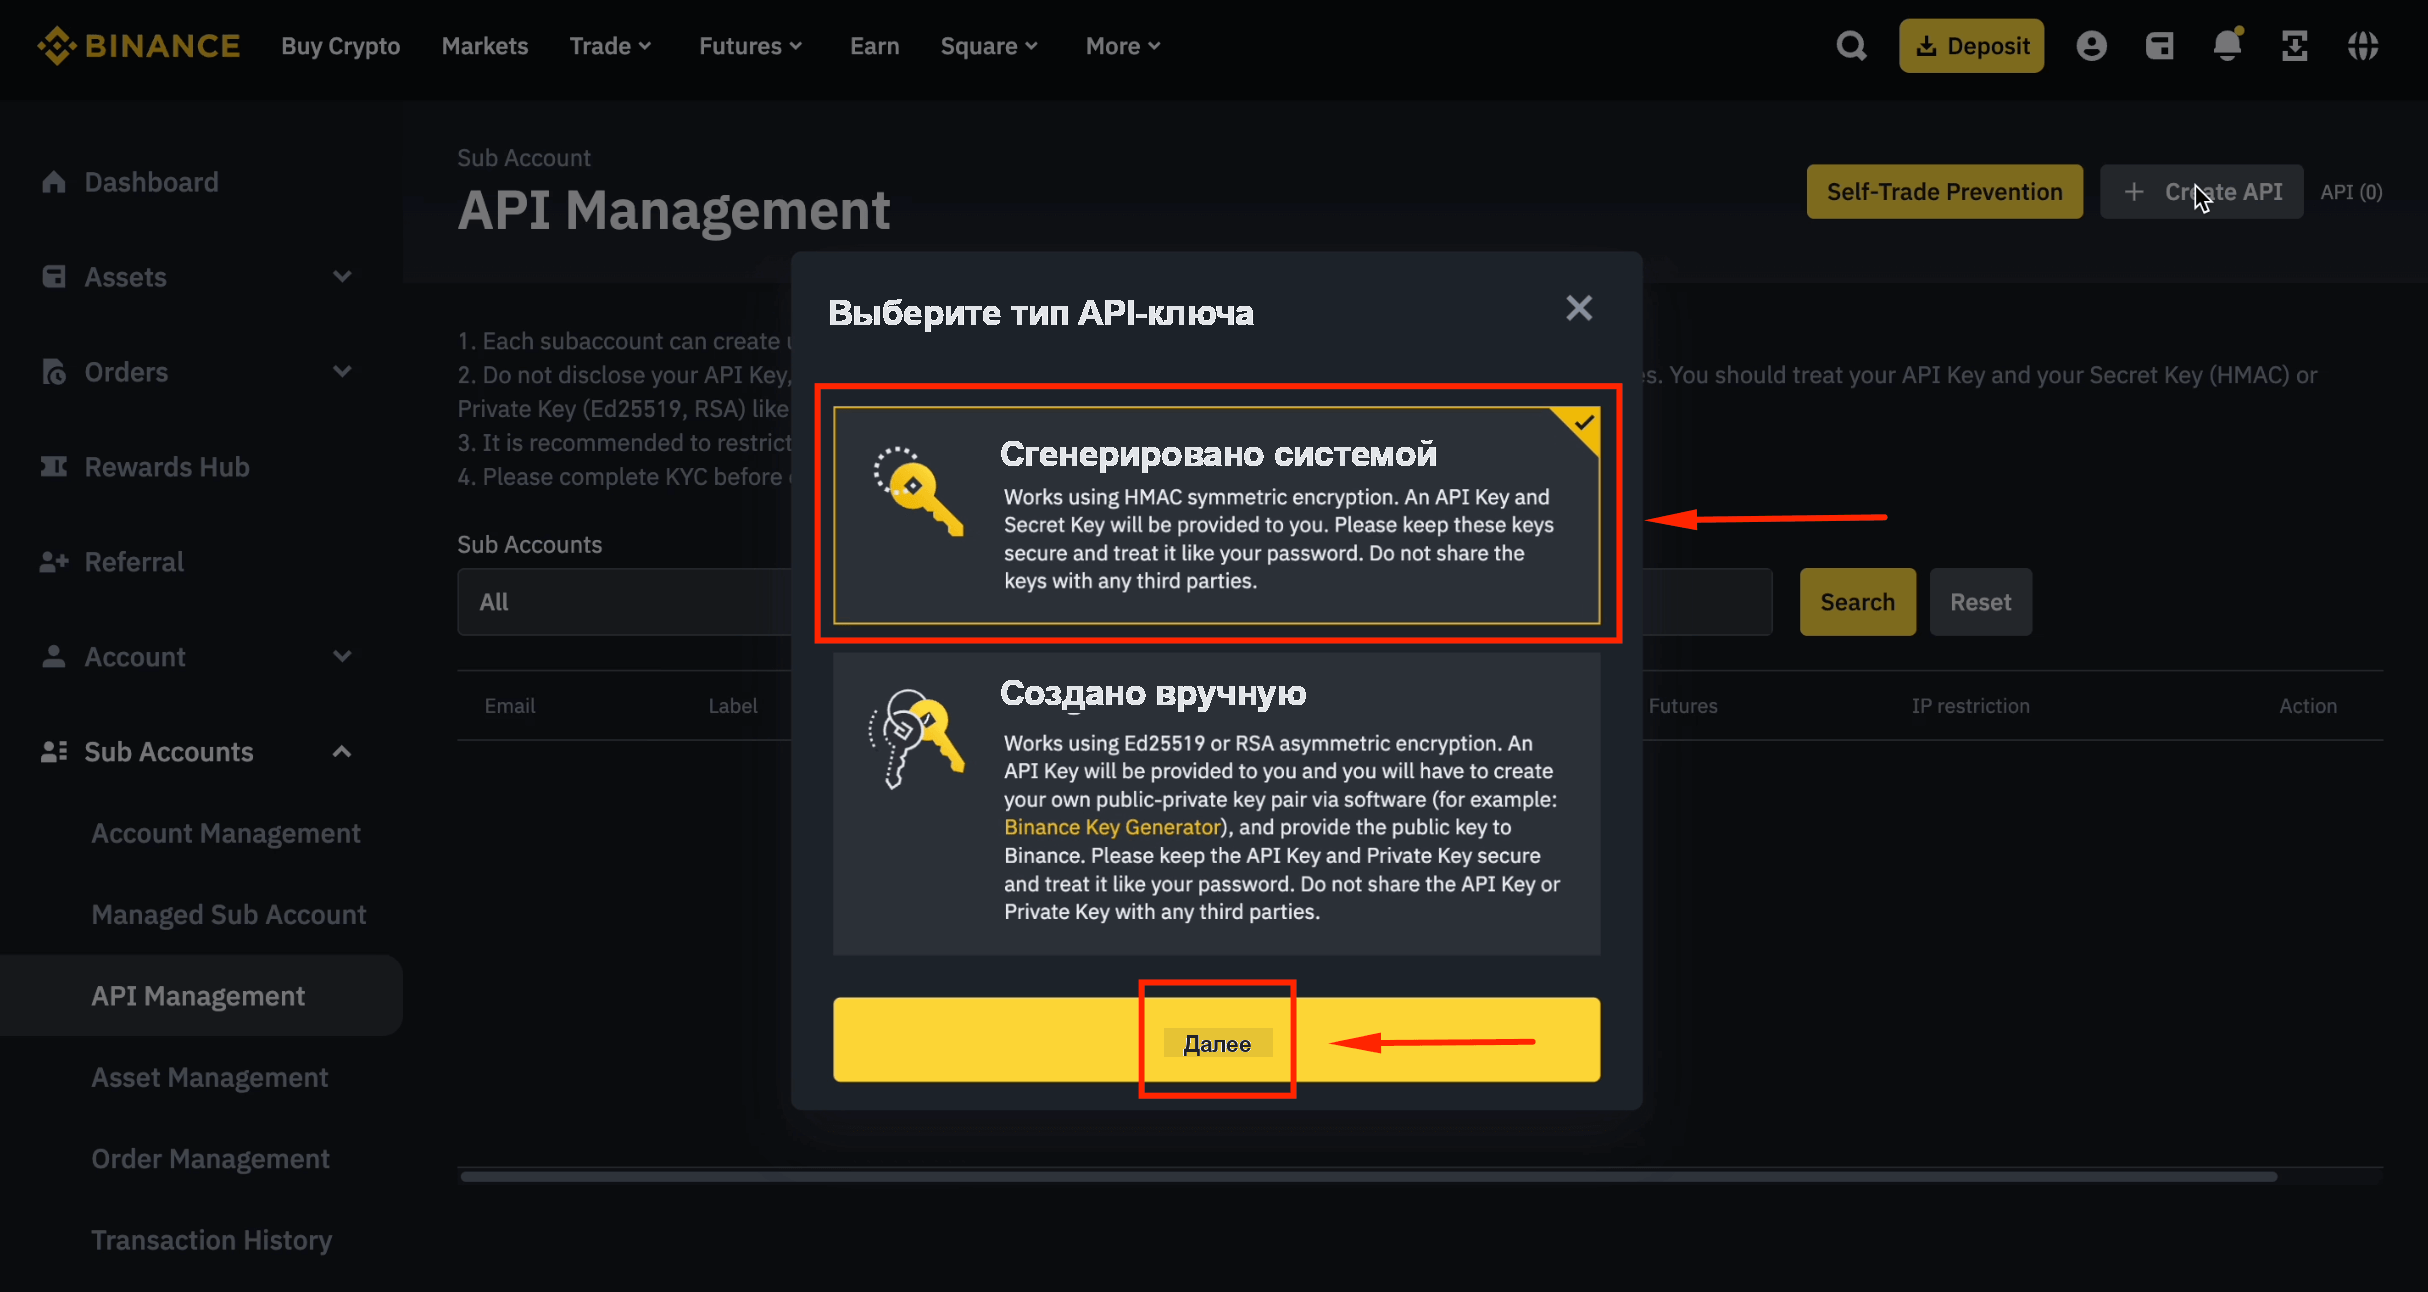This screenshot has width=2428, height=1292.
Task: Click the Action column header
Action: pyautogui.click(x=2308, y=706)
